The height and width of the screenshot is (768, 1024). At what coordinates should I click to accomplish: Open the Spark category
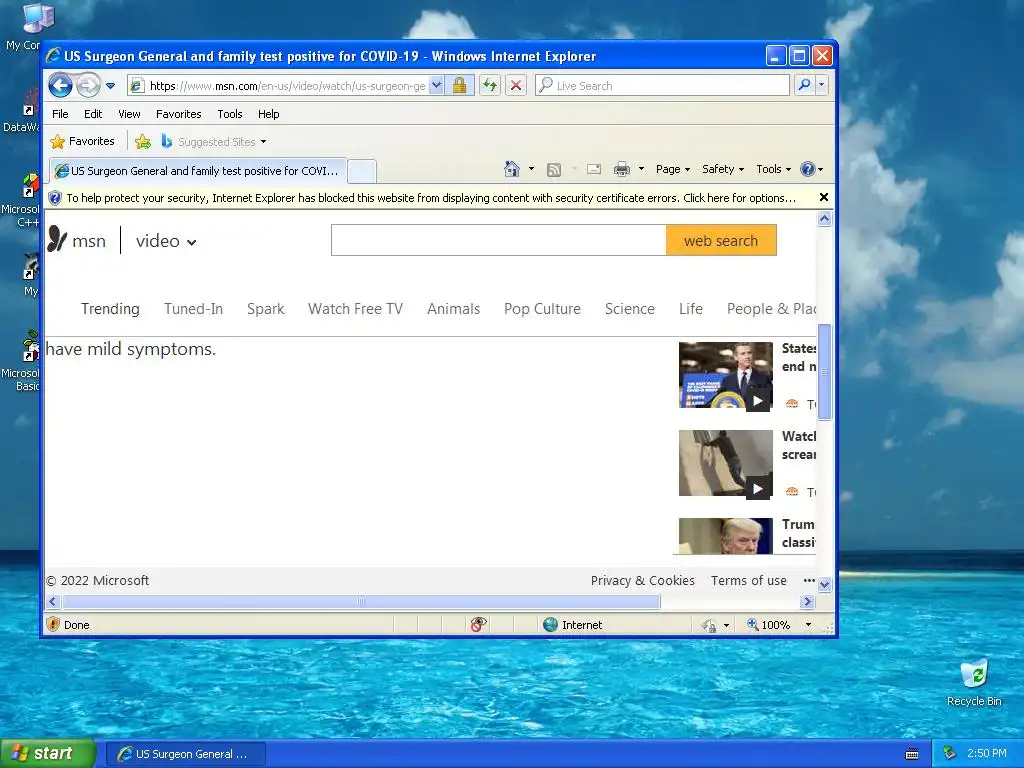coord(265,309)
